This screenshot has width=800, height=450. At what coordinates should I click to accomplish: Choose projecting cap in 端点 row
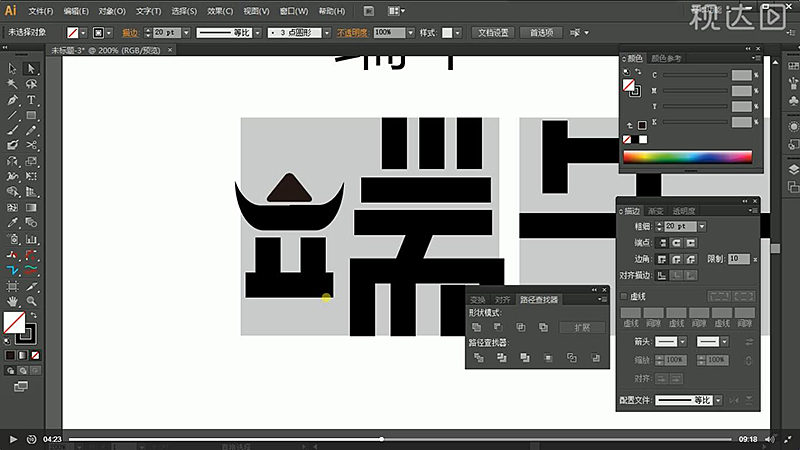[691, 243]
